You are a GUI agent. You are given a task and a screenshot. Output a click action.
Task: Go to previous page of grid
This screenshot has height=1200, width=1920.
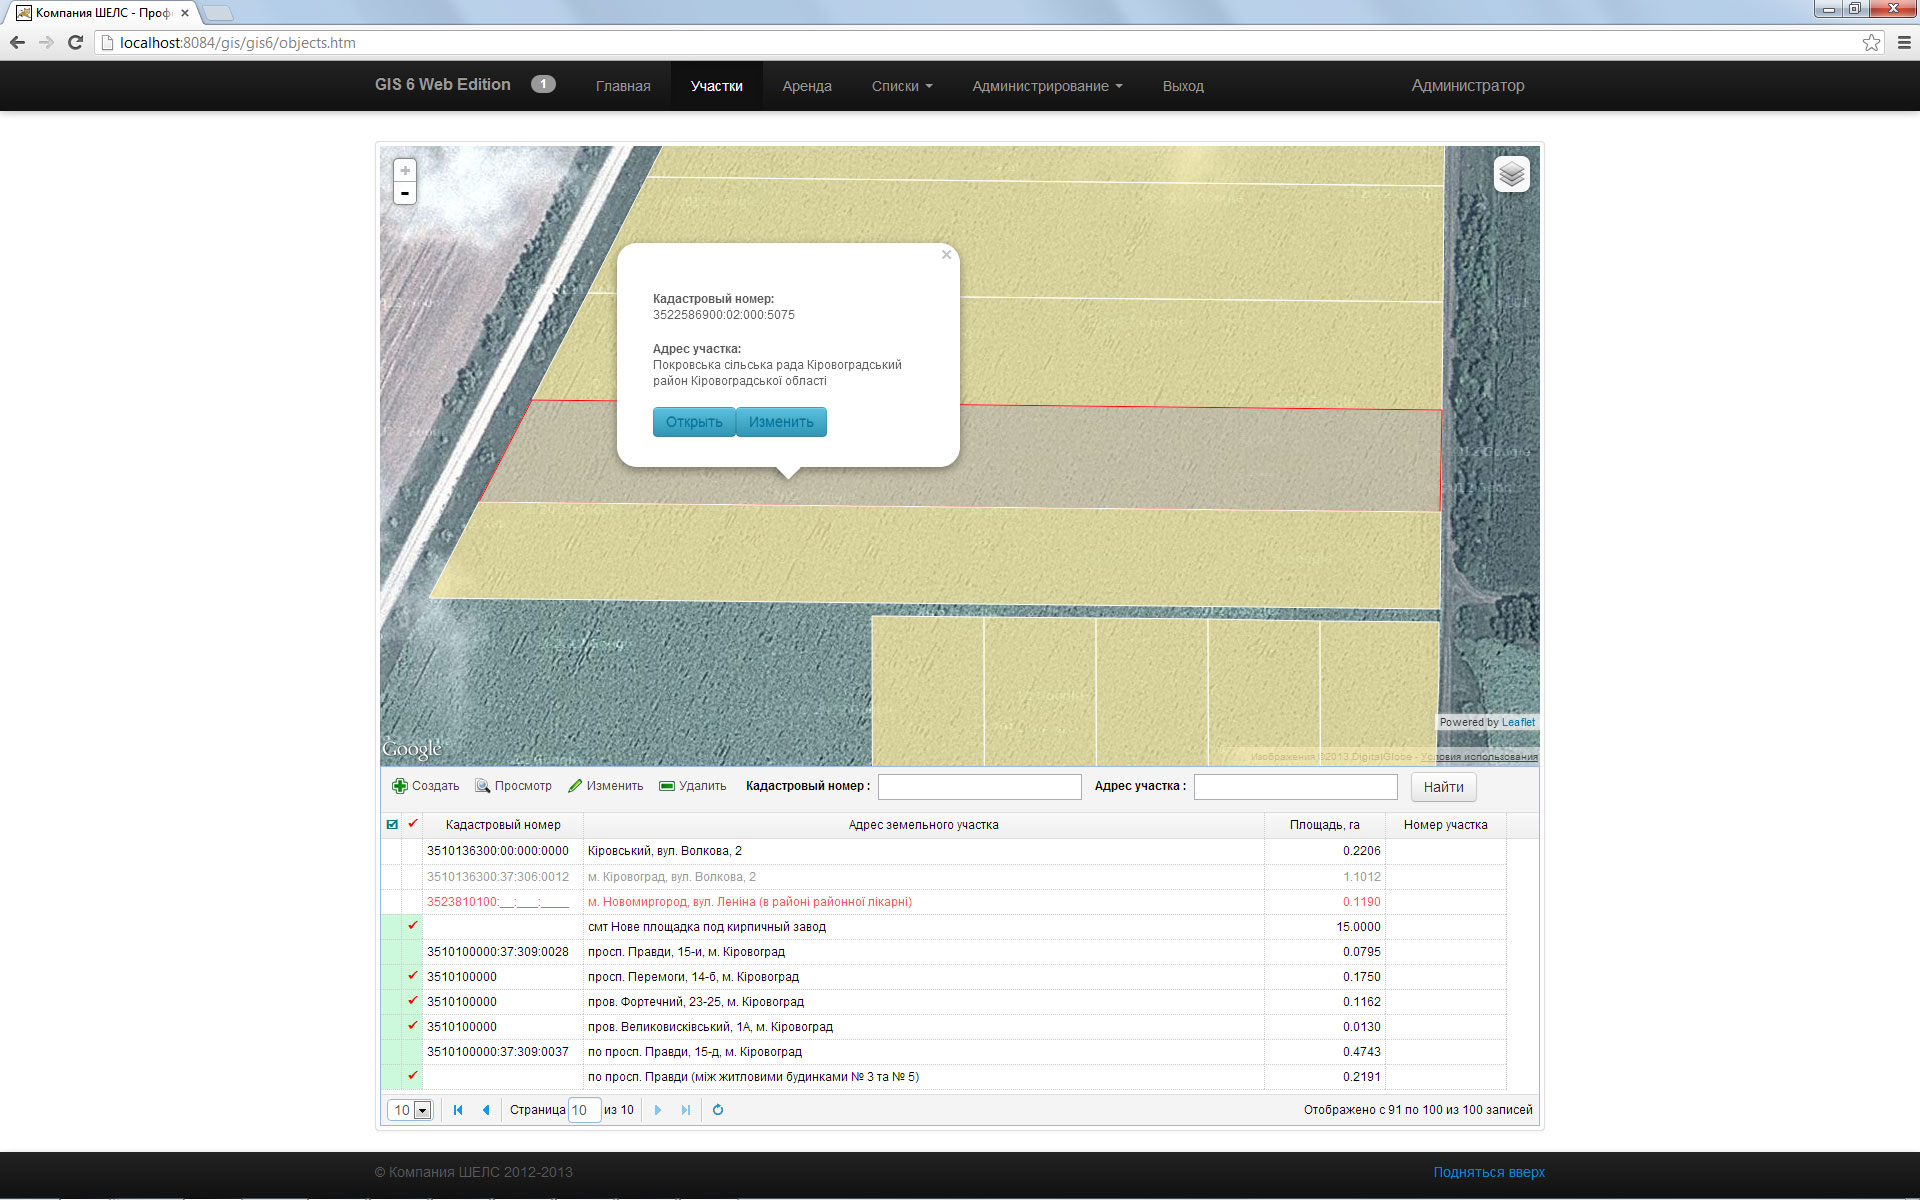(x=486, y=1110)
